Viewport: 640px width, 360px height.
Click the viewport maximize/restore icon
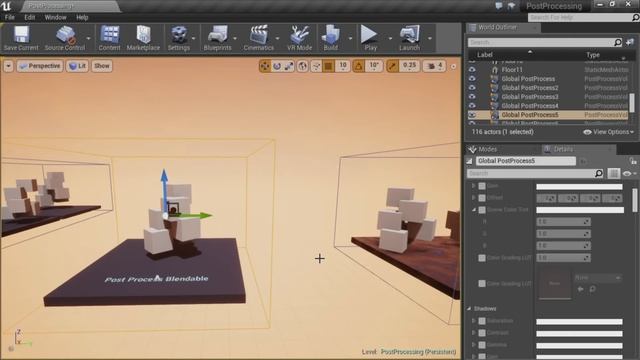tap(453, 66)
